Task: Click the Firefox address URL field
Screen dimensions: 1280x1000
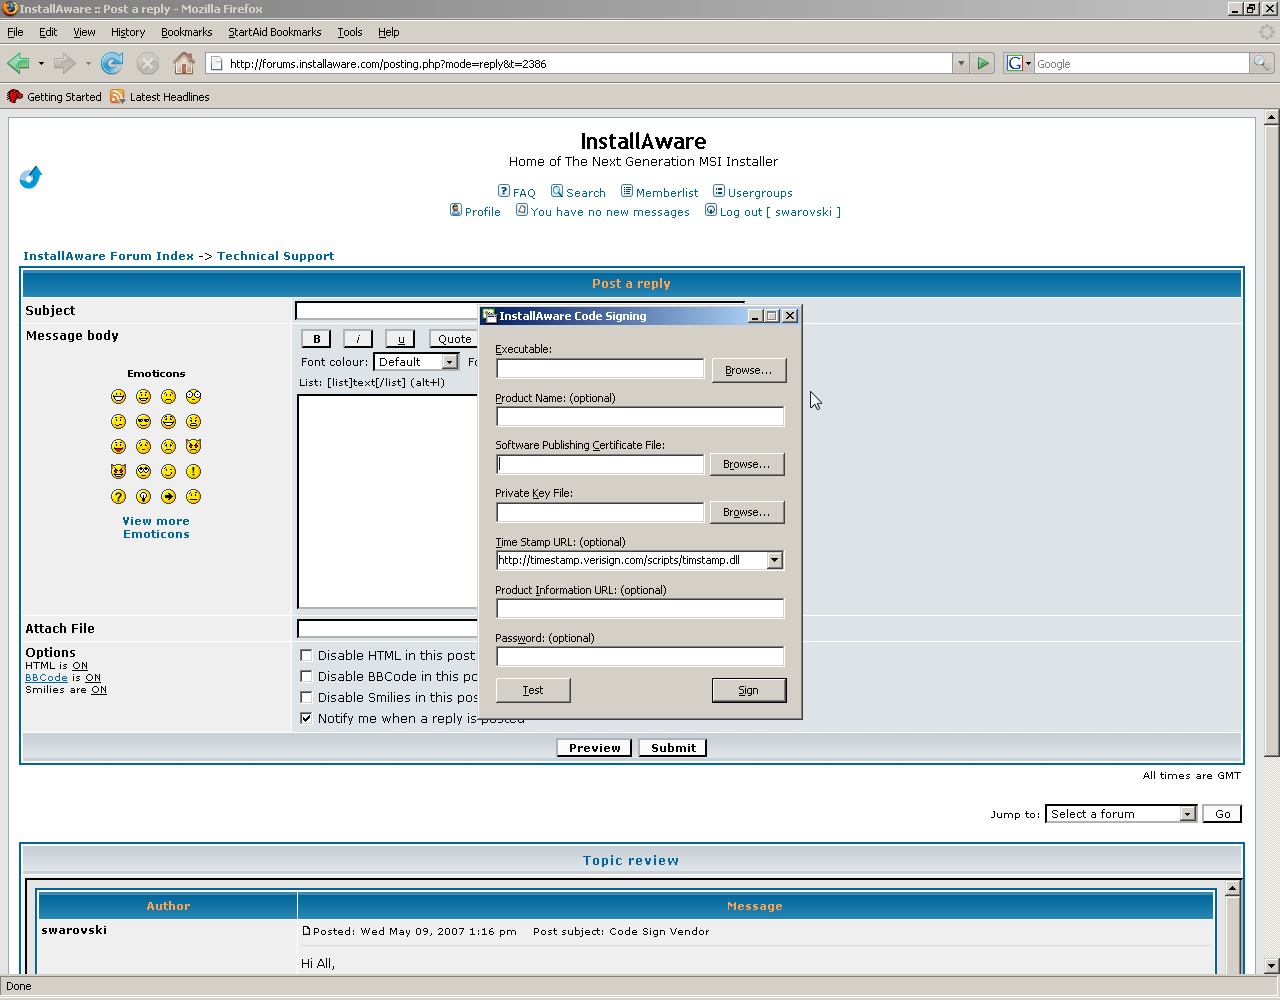Action: [580, 63]
